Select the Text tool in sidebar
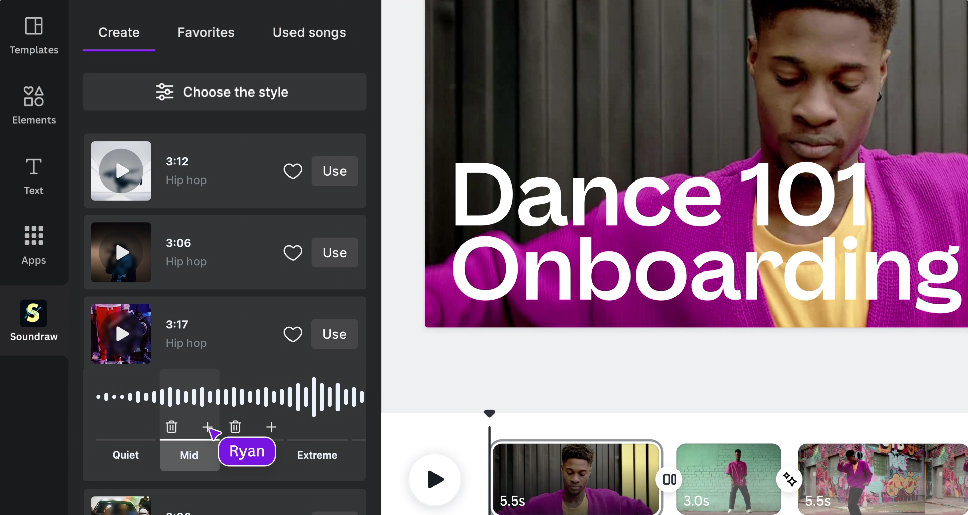This screenshot has width=968, height=515. click(x=34, y=174)
